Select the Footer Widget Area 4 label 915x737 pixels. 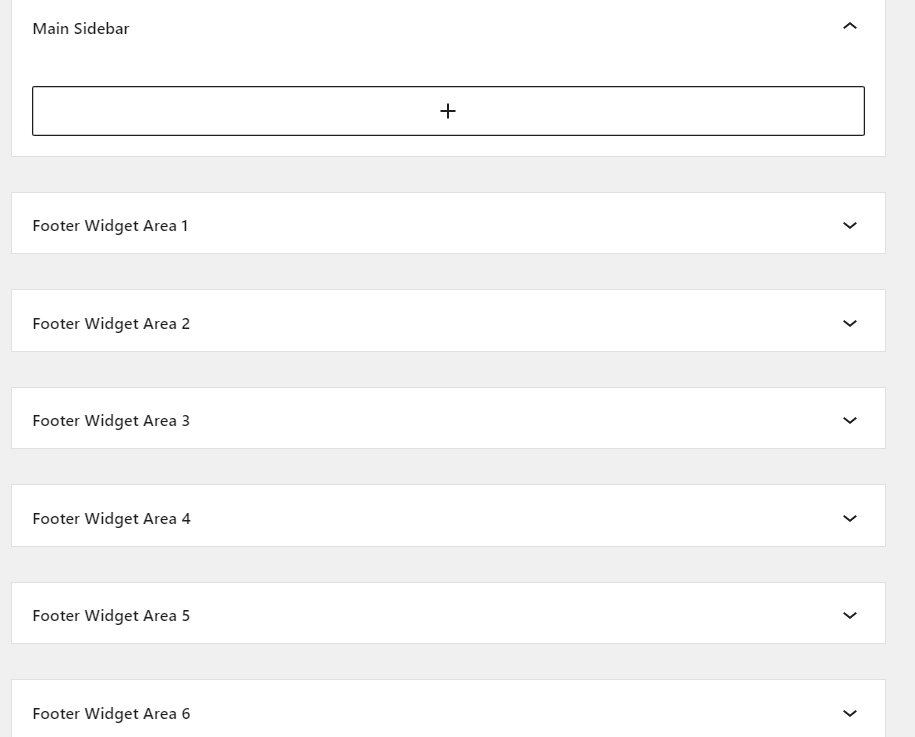[x=111, y=519]
